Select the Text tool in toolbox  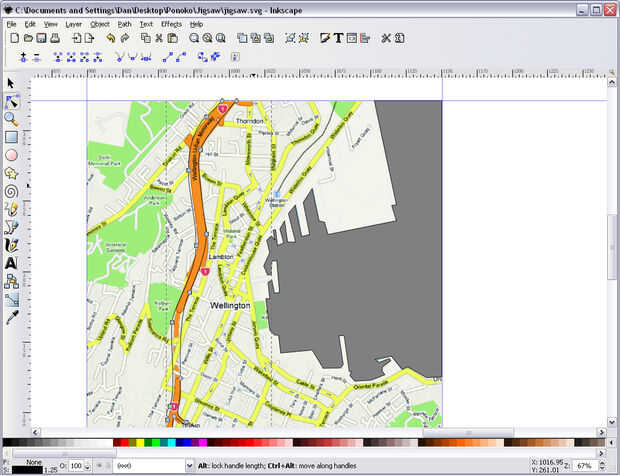[x=11, y=263]
